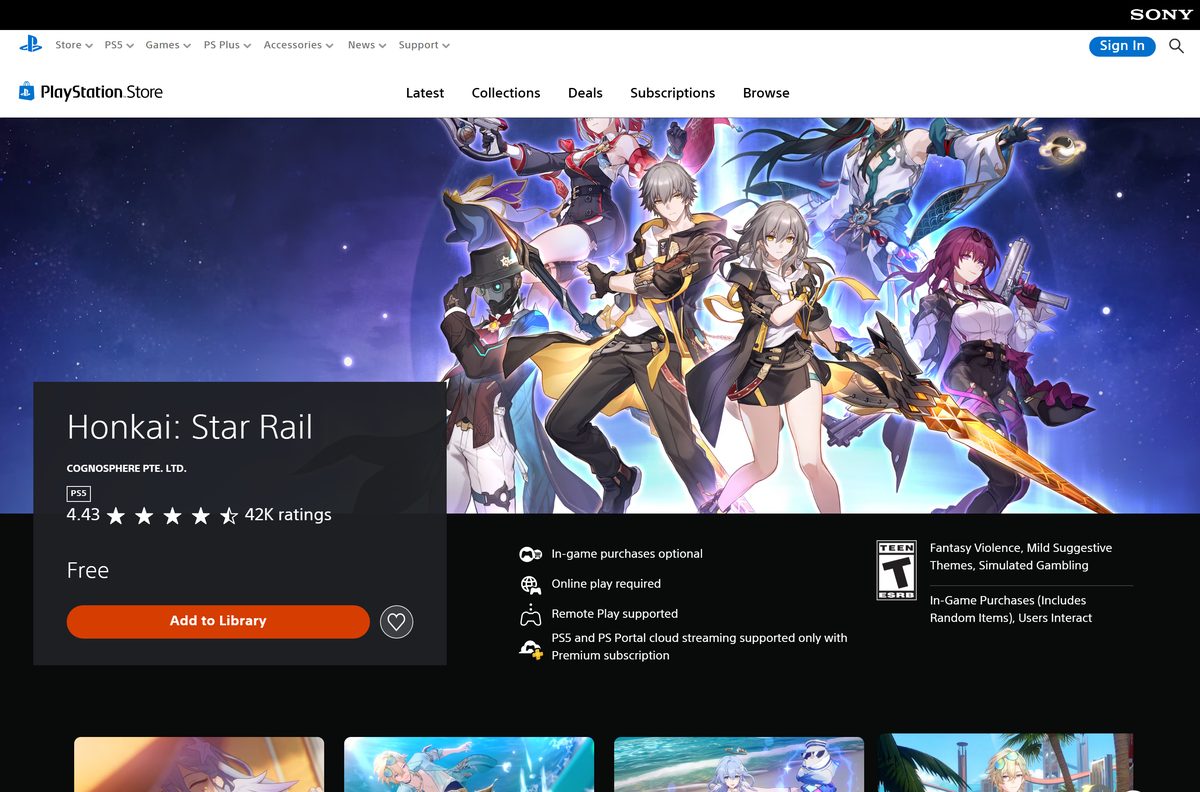Viewport: 1200px width, 792px height.
Task: Click the 4.43 rating score
Action: (x=83, y=515)
